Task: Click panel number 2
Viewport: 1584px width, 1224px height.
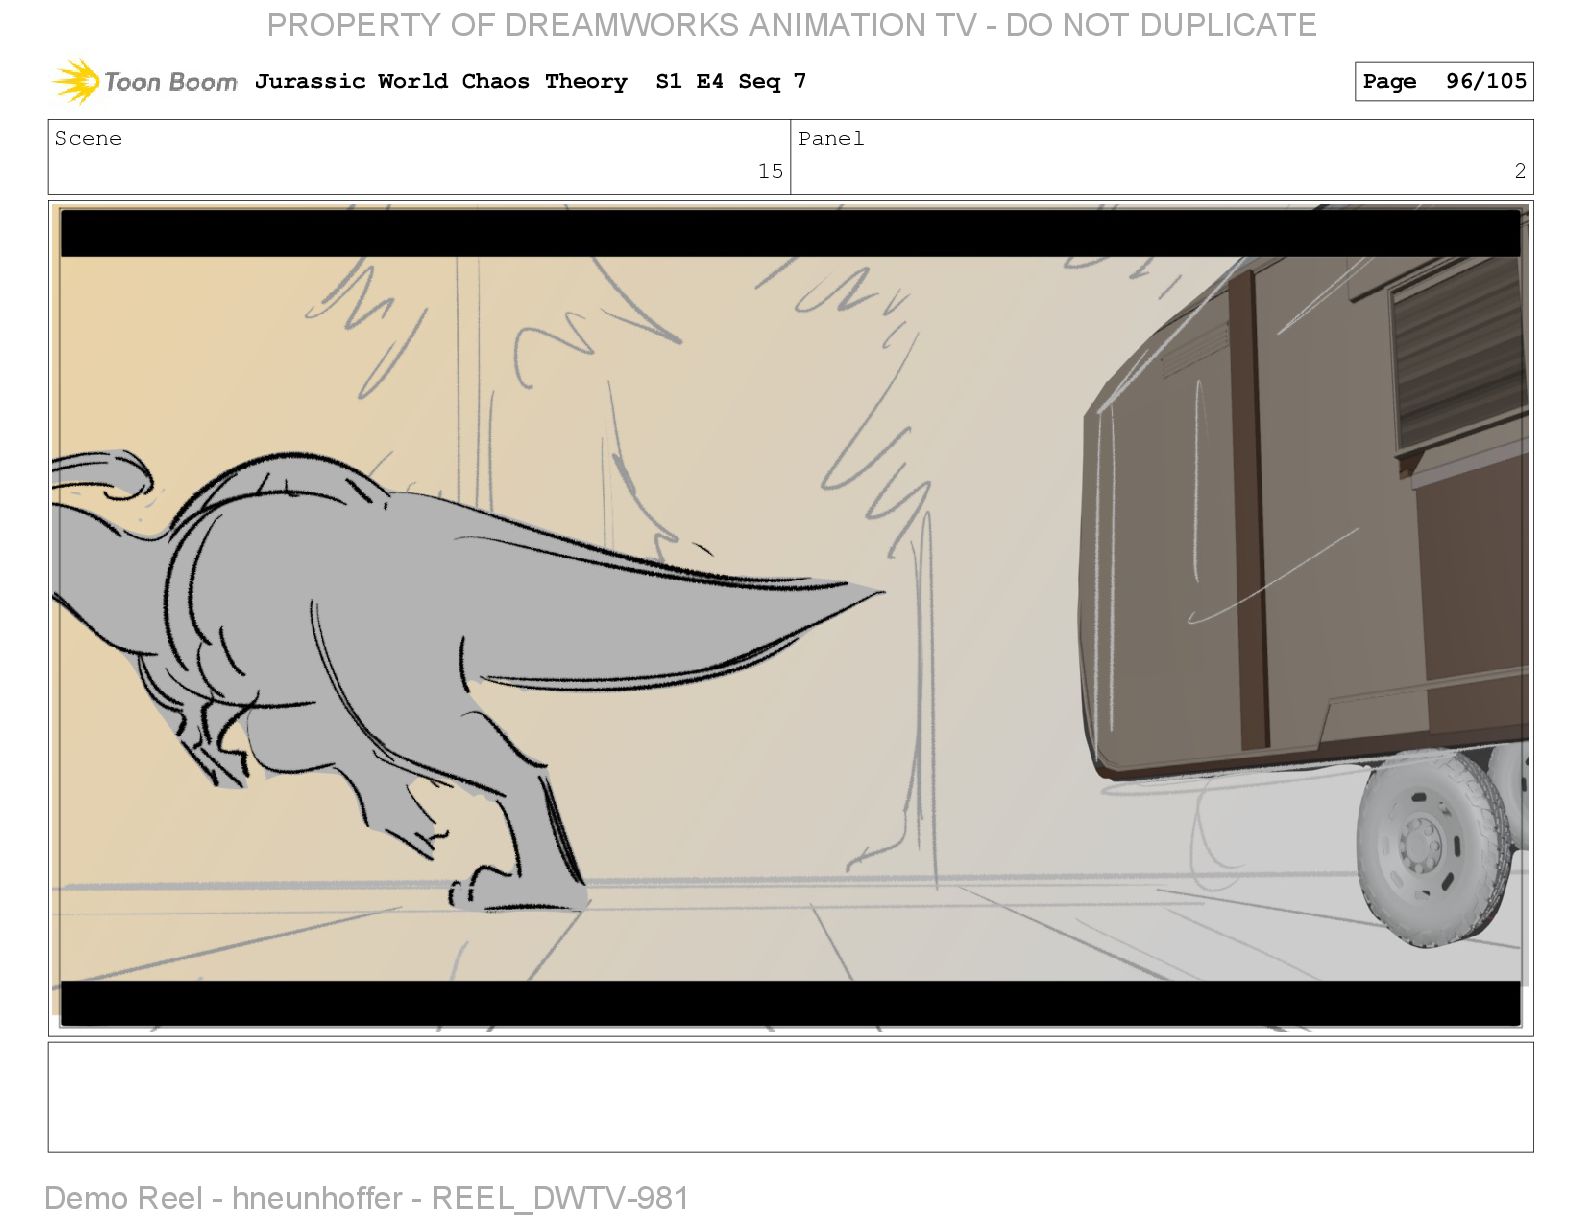Action: tap(1520, 171)
